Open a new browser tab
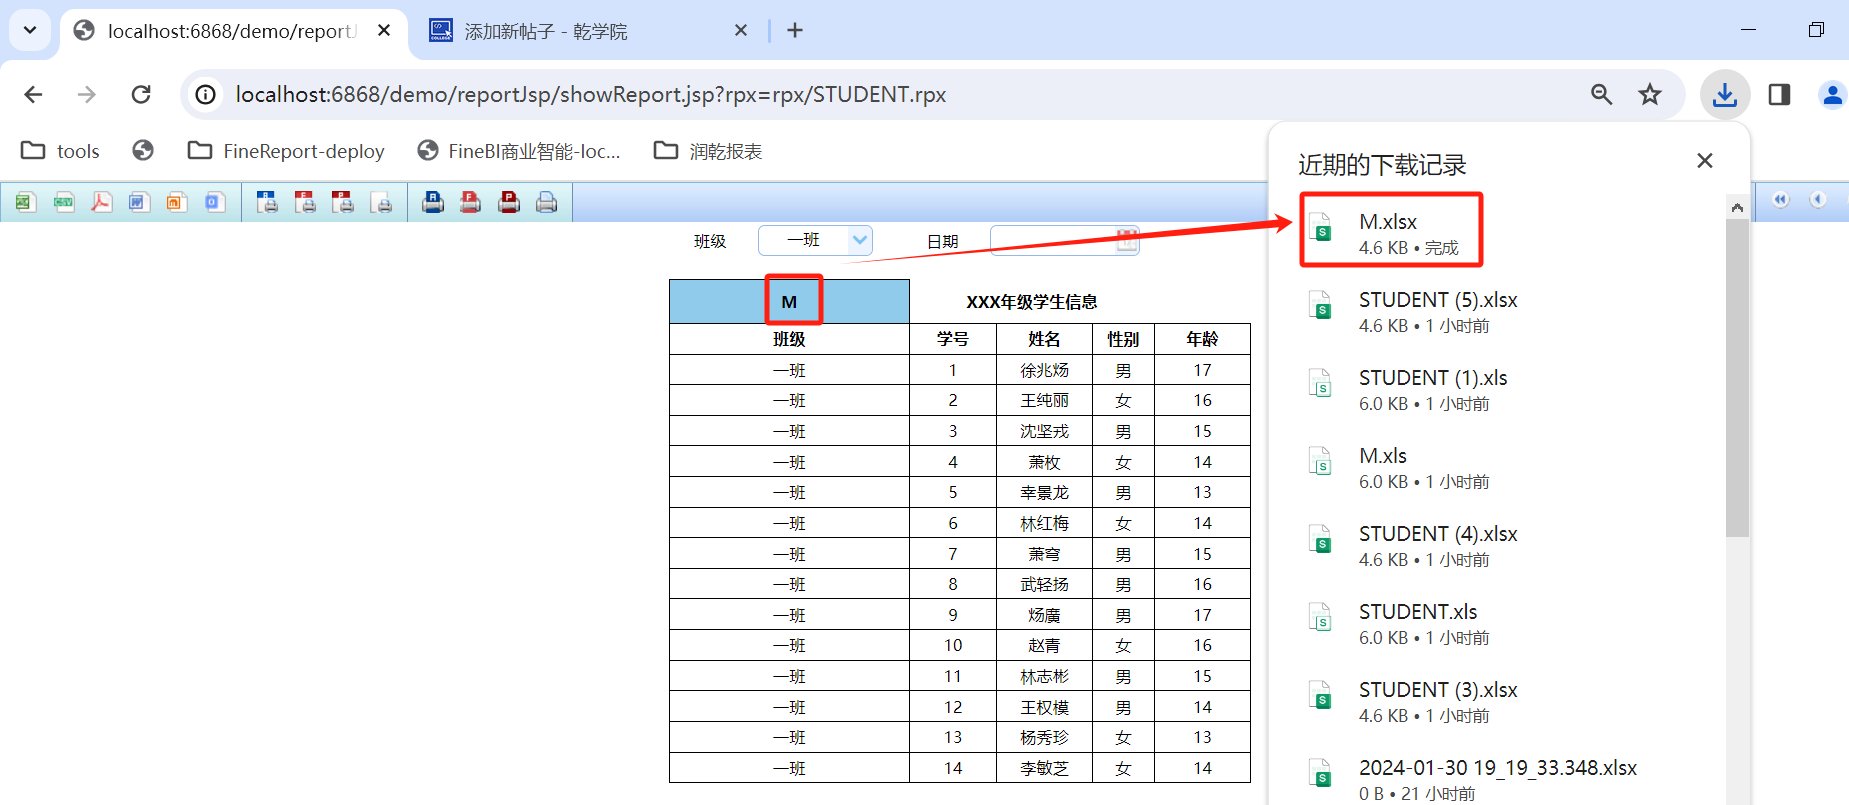1849x805 pixels. 795,31
